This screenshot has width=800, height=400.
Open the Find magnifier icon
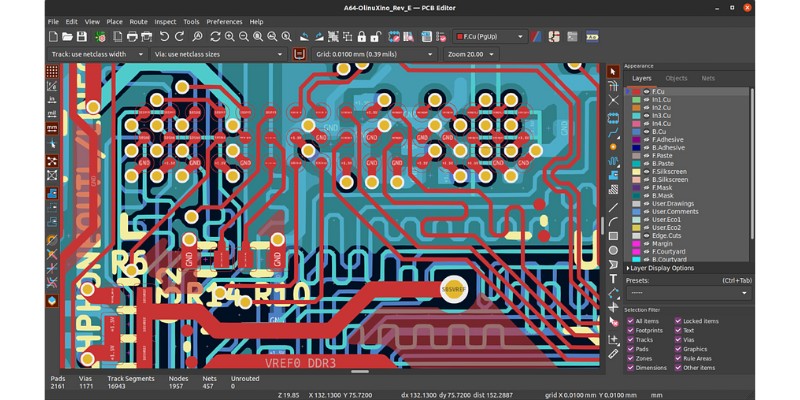197,37
